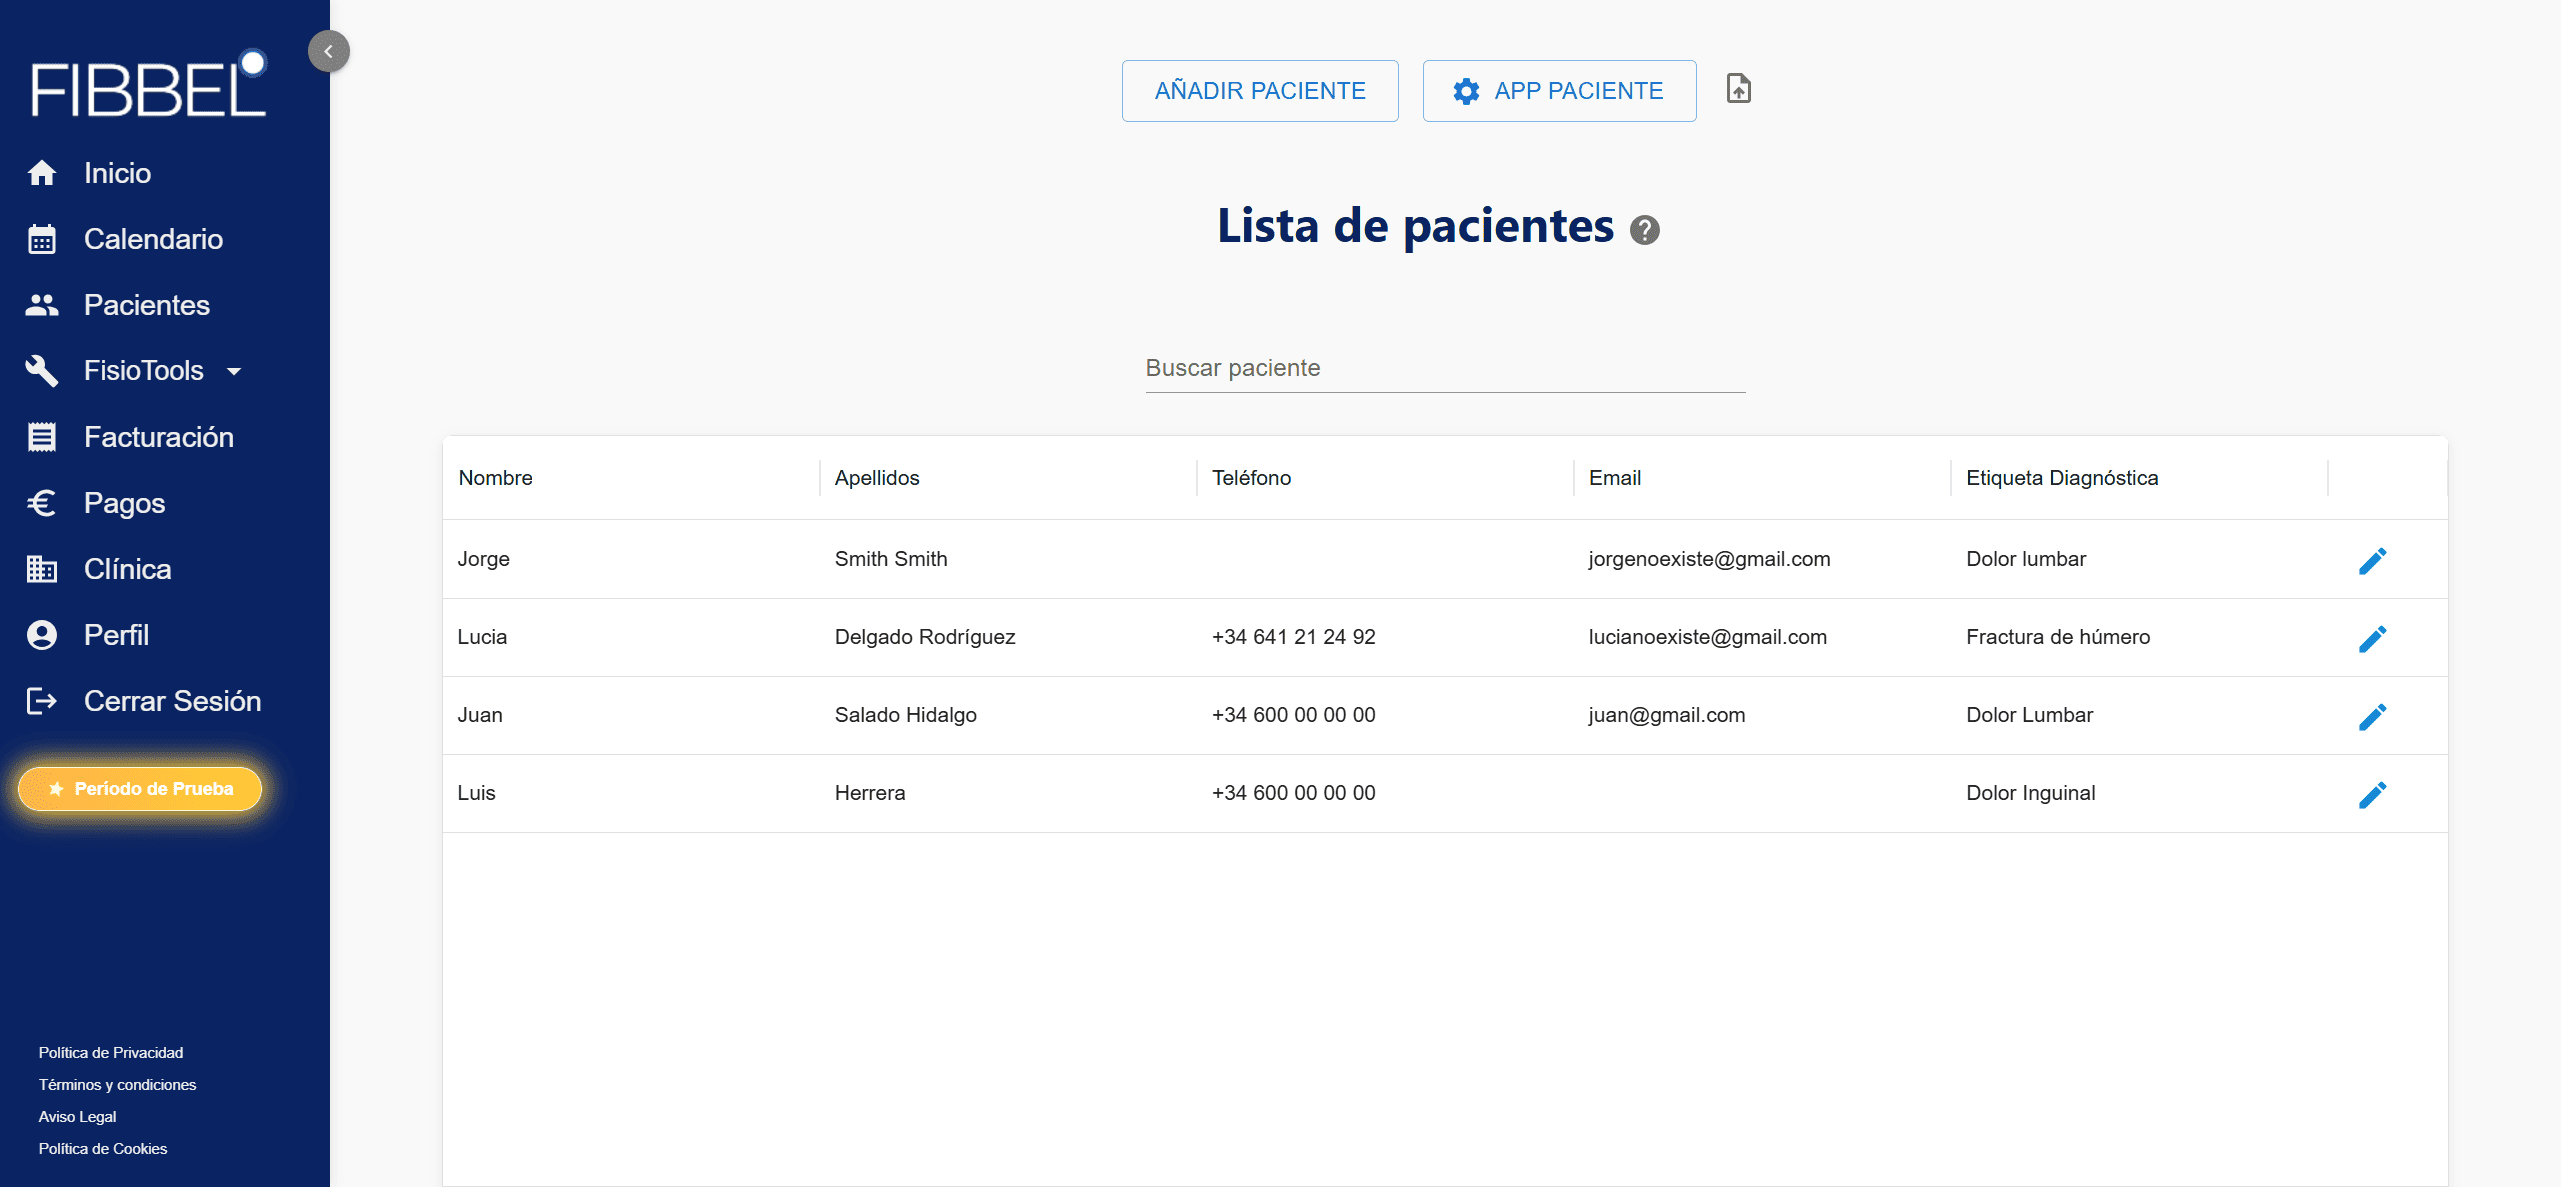The image size is (2561, 1187).
Task: Edit patient Jorge with pencil icon
Action: point(2372,560)
